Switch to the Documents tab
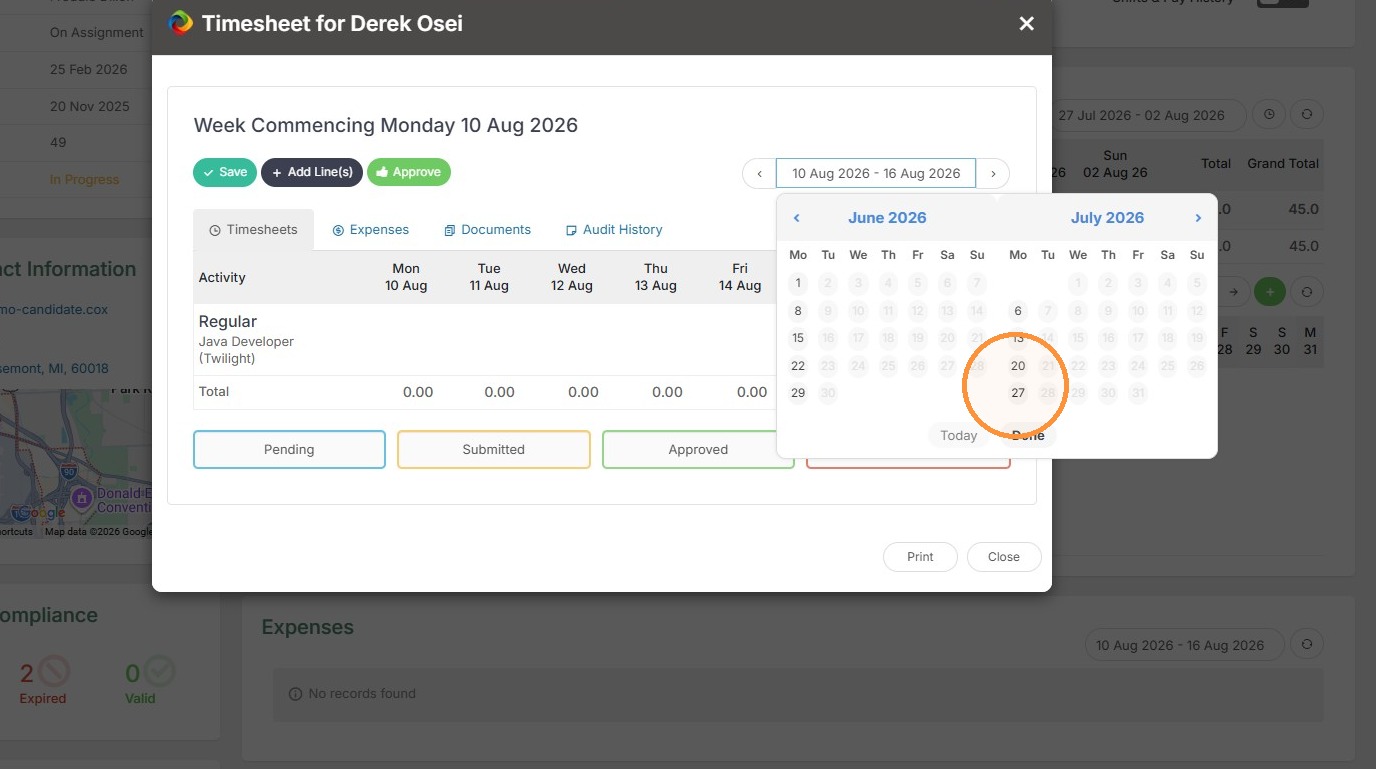 click(x=488, y=230)
